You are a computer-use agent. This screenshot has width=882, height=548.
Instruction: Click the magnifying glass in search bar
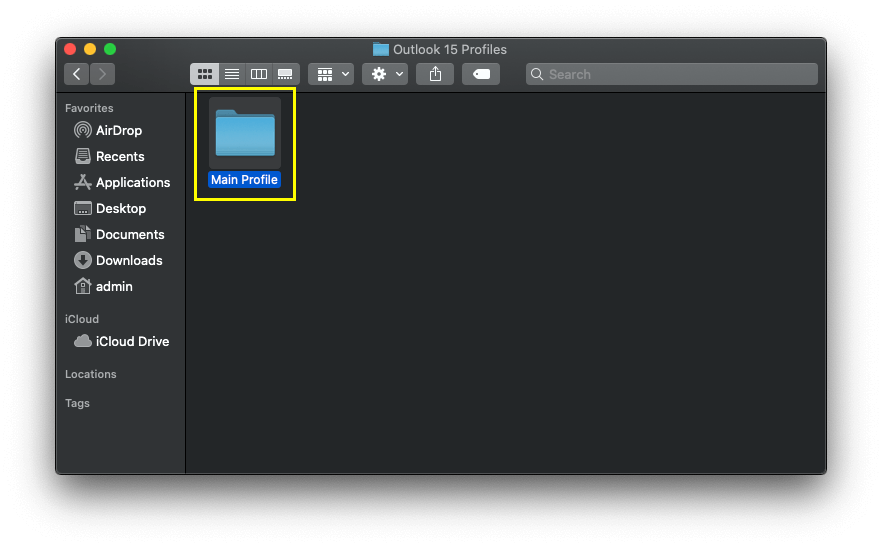[537, 74]
